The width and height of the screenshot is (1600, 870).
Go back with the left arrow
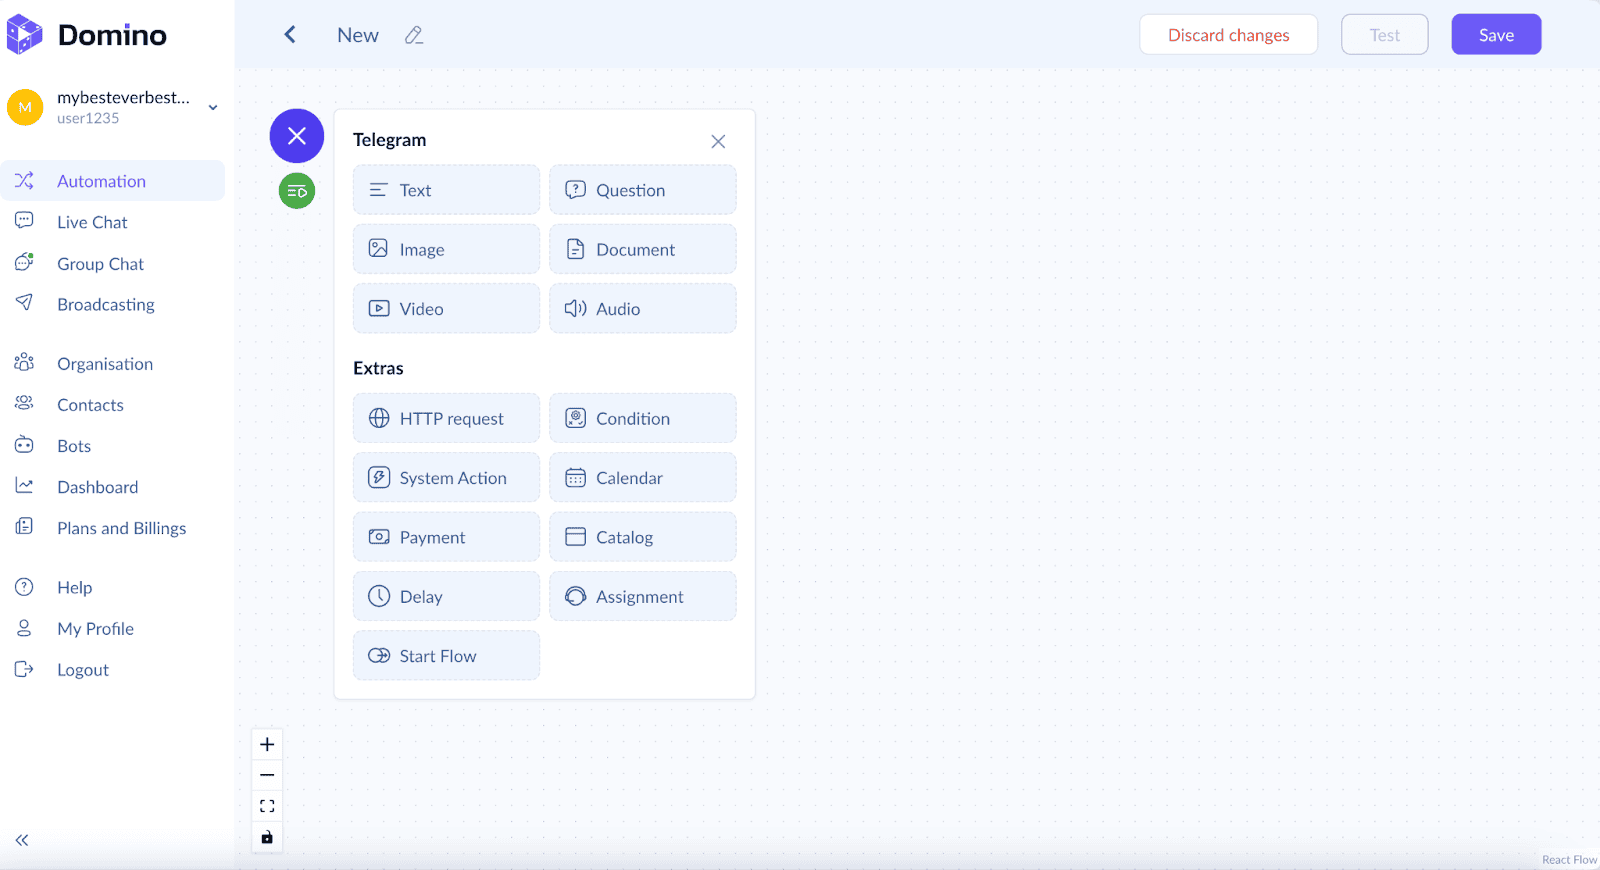coord(290,35)
